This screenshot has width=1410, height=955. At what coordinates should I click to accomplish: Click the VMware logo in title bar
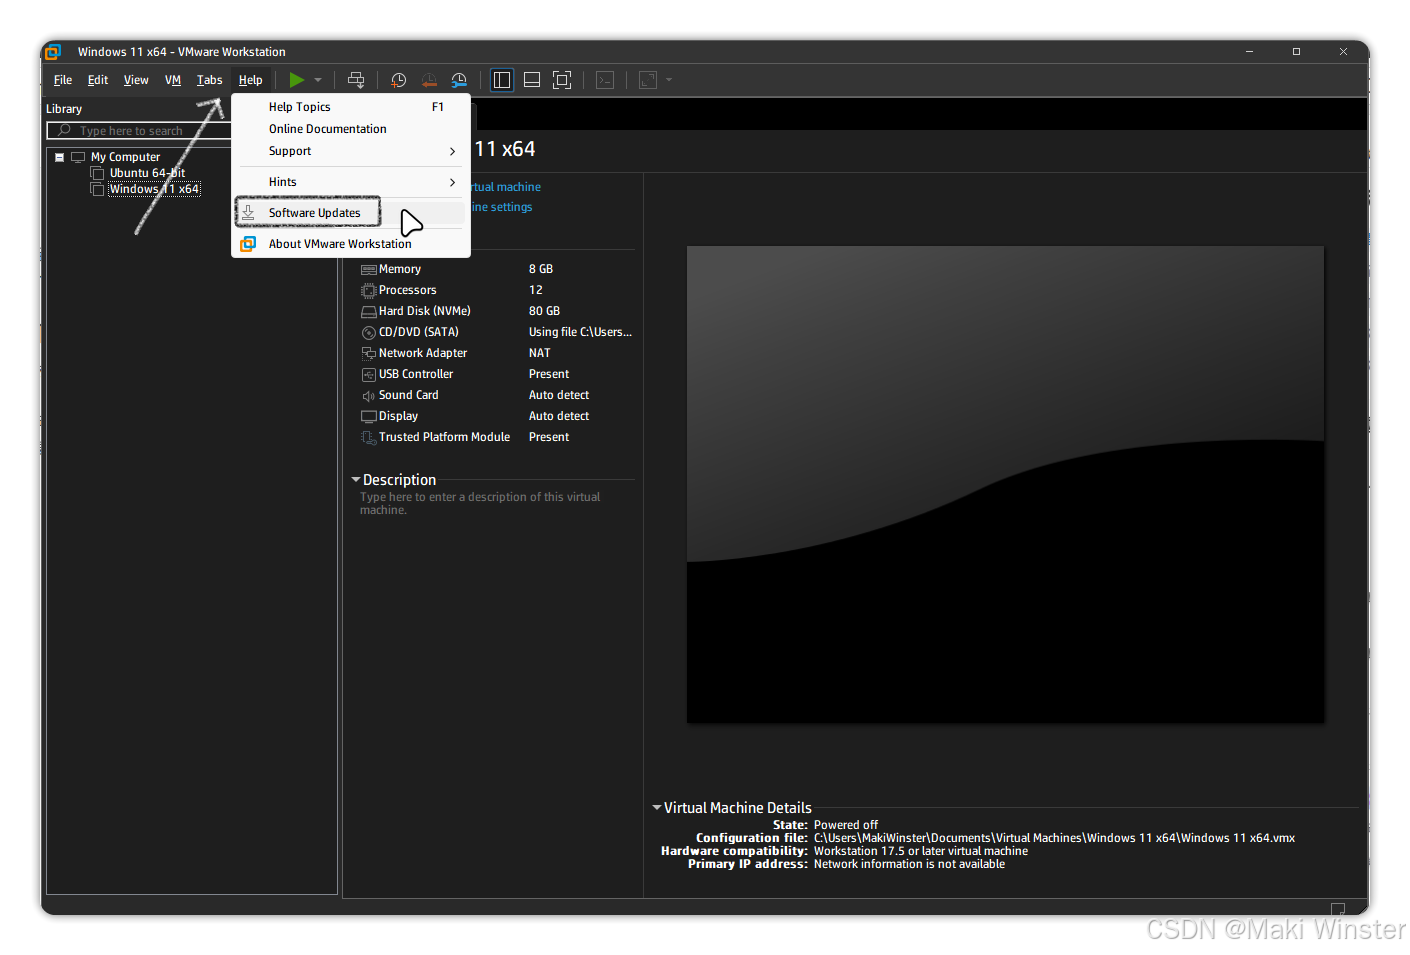click(53, 52)
